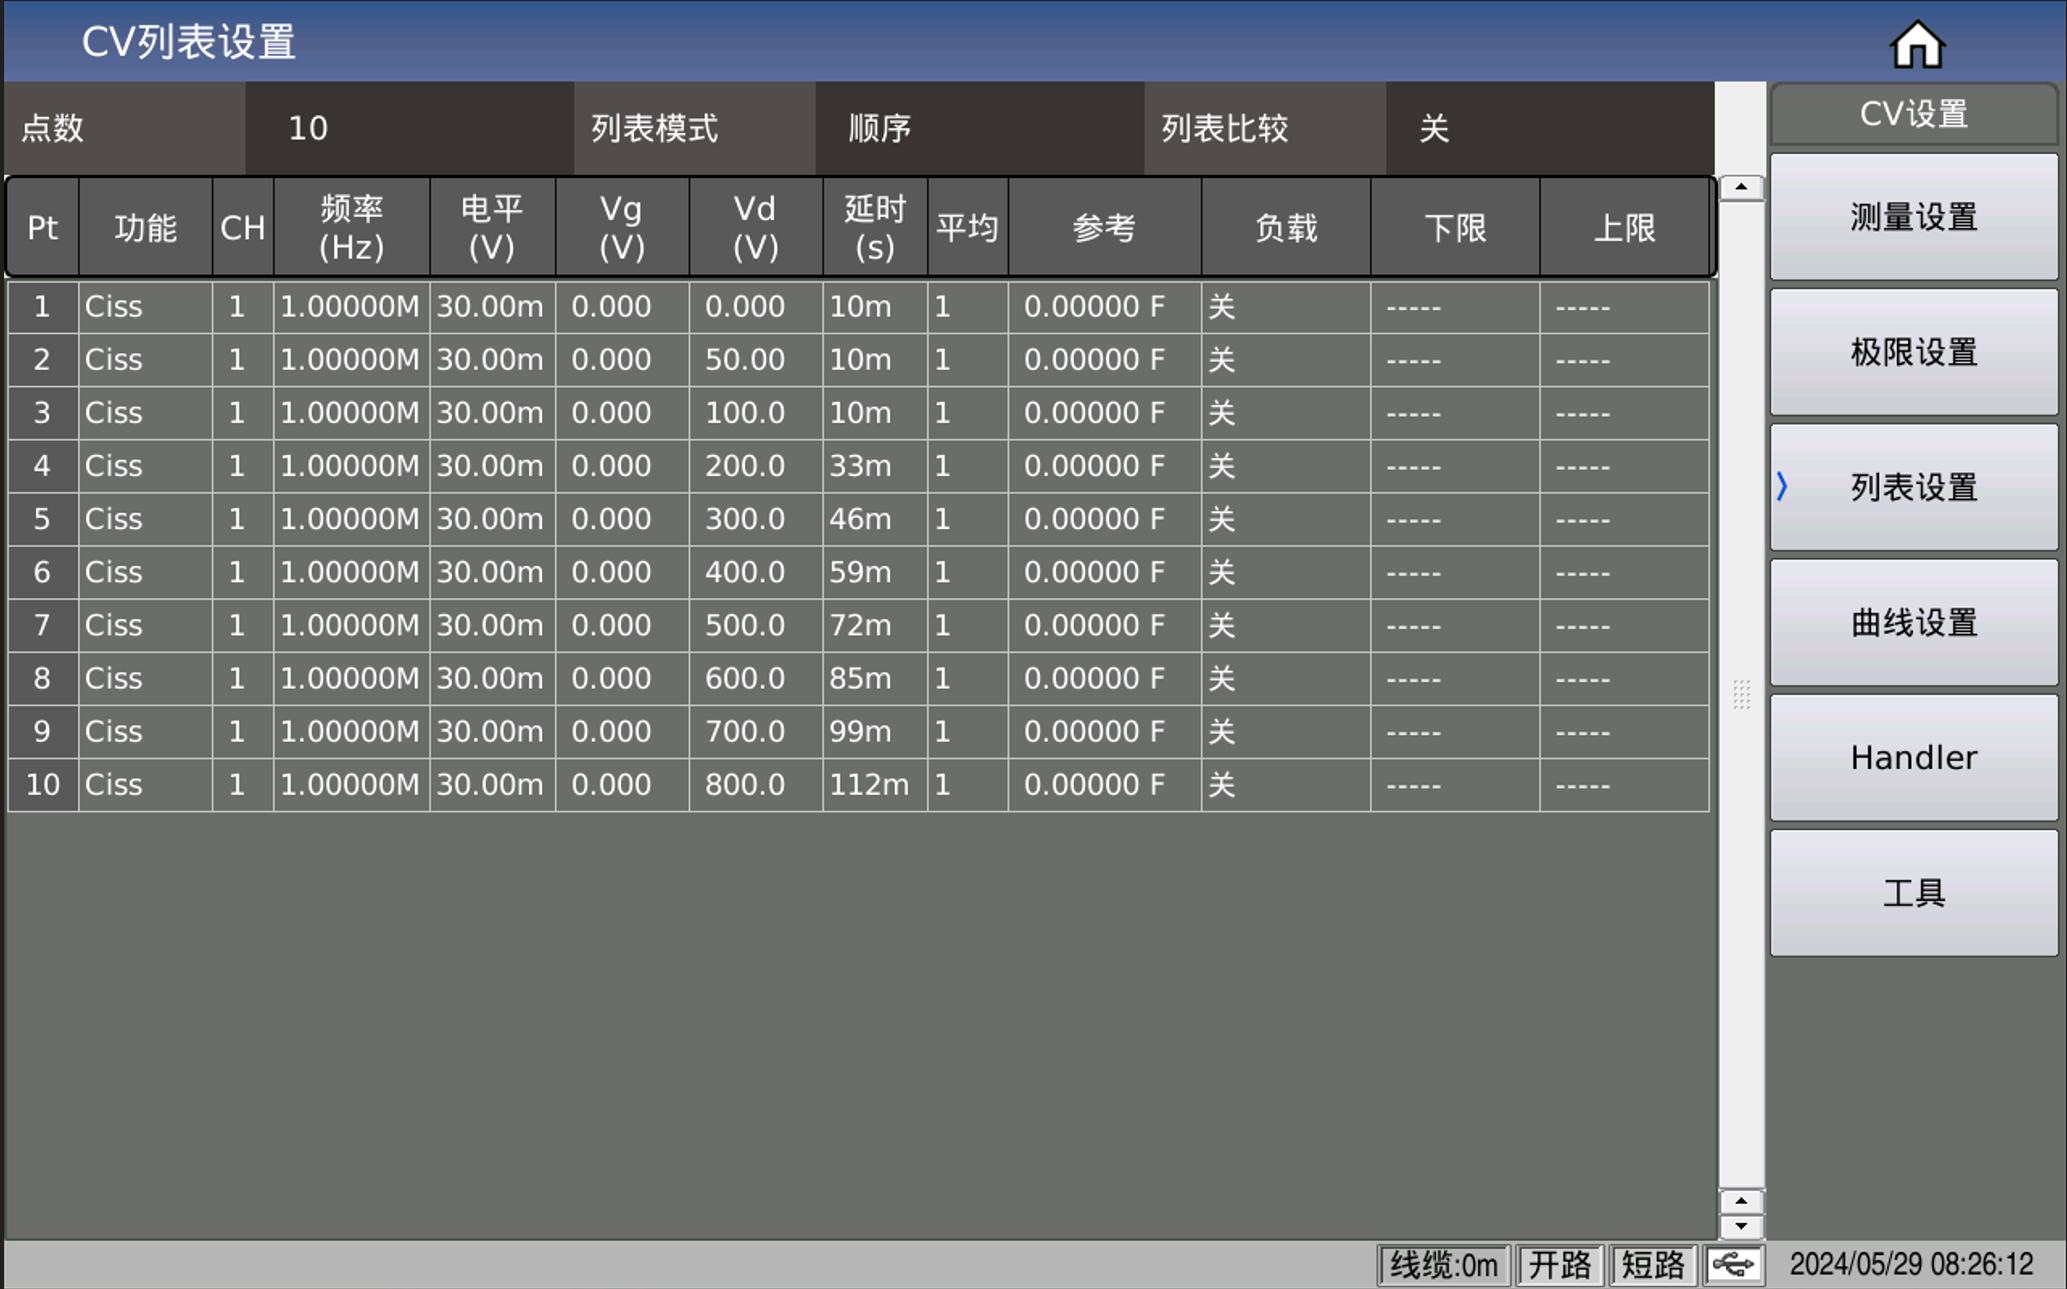2067x1289 pixels.
Task: Change the Ciss function for point 1
Action: click(x=145, y=307)
